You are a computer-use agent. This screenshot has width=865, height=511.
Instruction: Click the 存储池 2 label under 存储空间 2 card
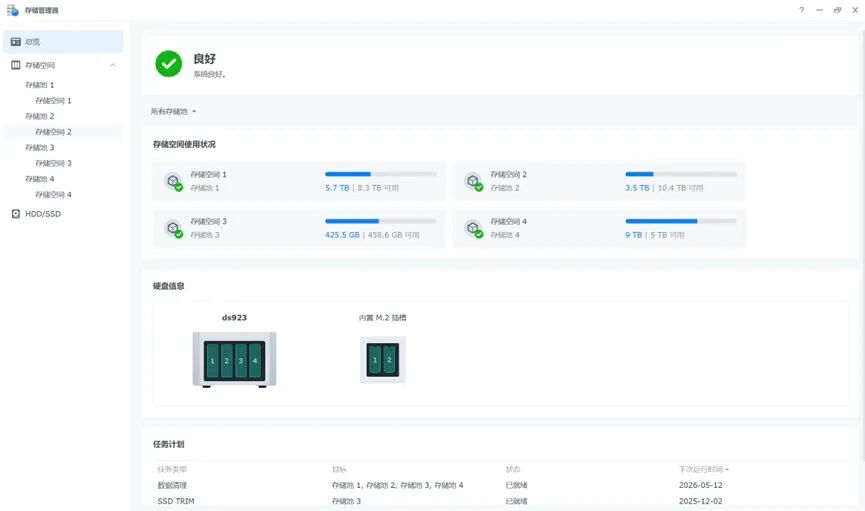click(x=505, y=188)
